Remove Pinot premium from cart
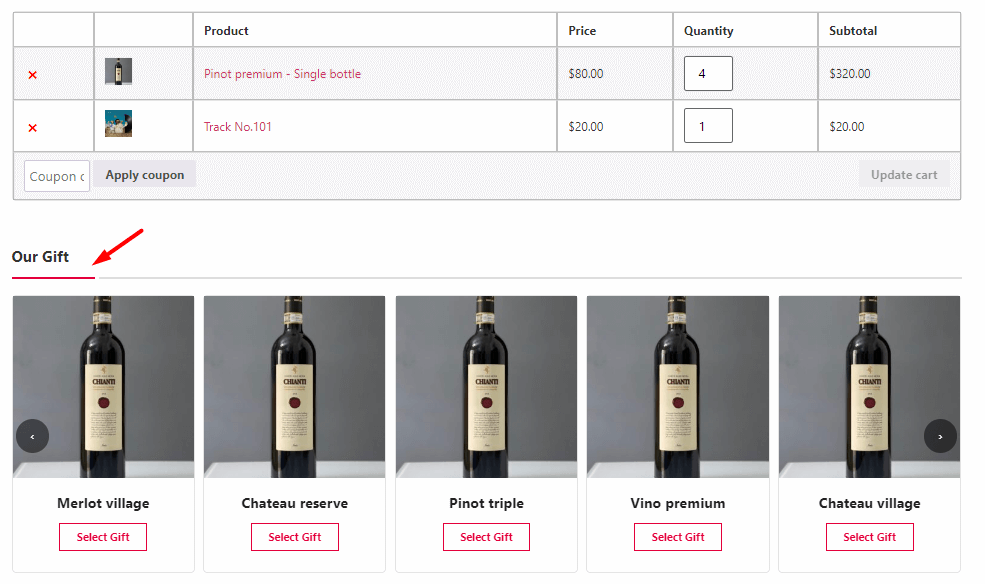 pyautogui.click(x=33, y=75)
